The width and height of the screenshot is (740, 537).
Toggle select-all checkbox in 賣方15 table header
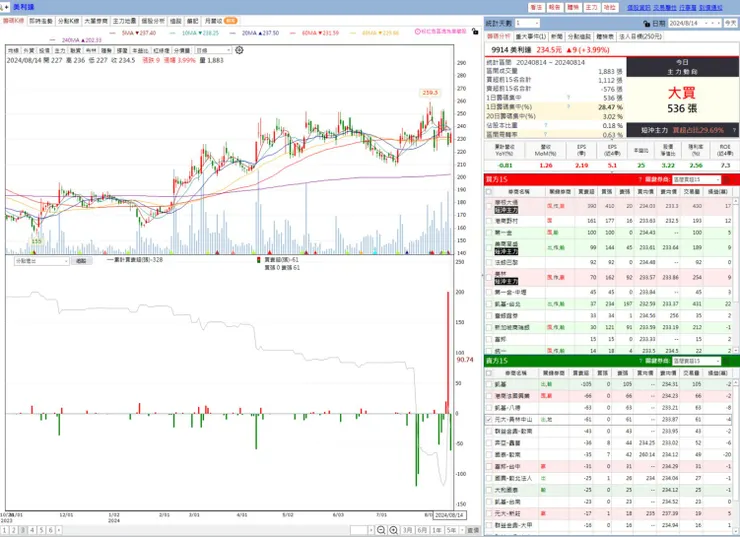coord(489,373)
